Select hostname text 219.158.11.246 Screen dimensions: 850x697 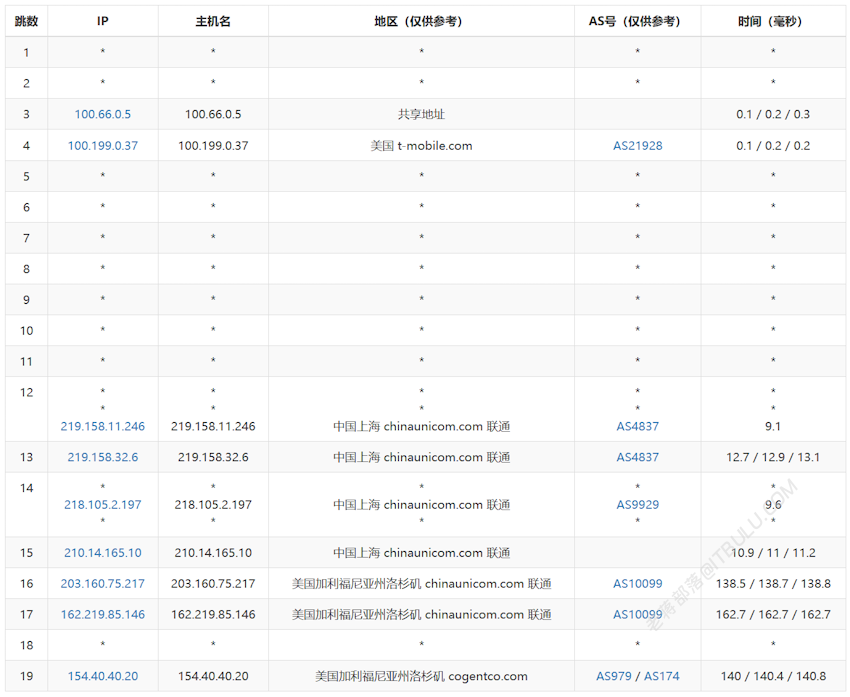click(x=213, y=427)
